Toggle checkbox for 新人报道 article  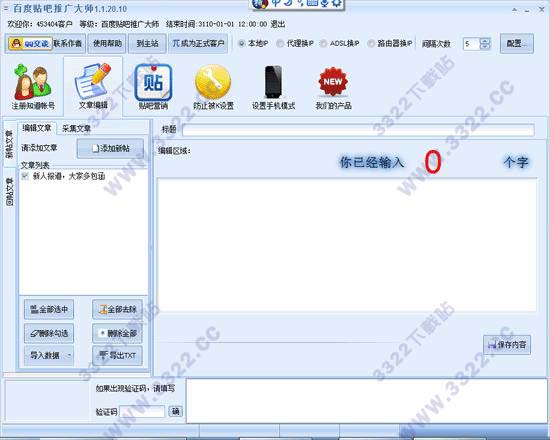click(25, 176)
